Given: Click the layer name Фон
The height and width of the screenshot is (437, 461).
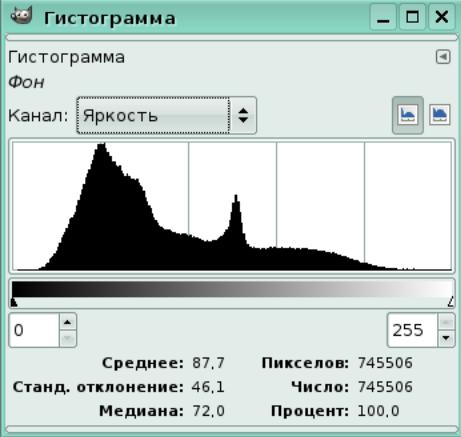Looking at the screenshot, I should click(x=26, y=82).
